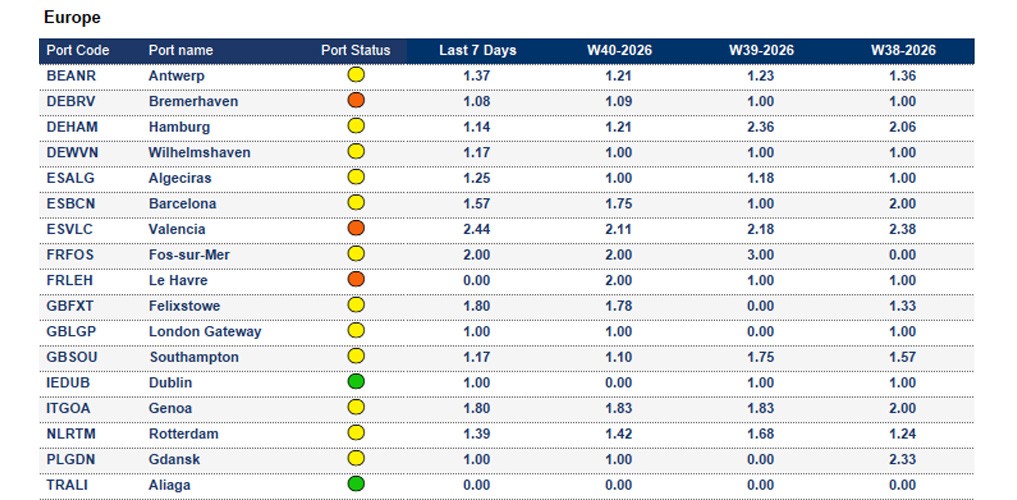The image size is (1017, 500).
Task: Click the Valencia port name
Action: [x=177, y=230]
